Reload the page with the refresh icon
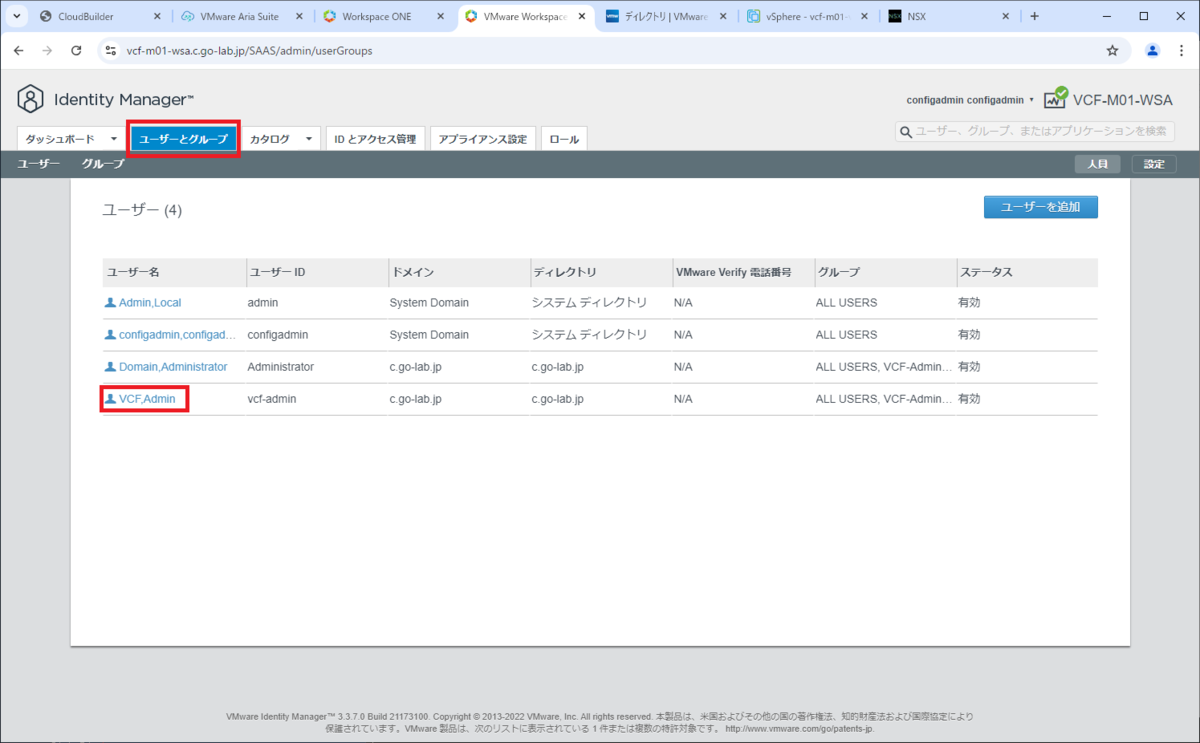This screenshot has height=743, width=1200. pyautogui.click(x=76, y=50)
